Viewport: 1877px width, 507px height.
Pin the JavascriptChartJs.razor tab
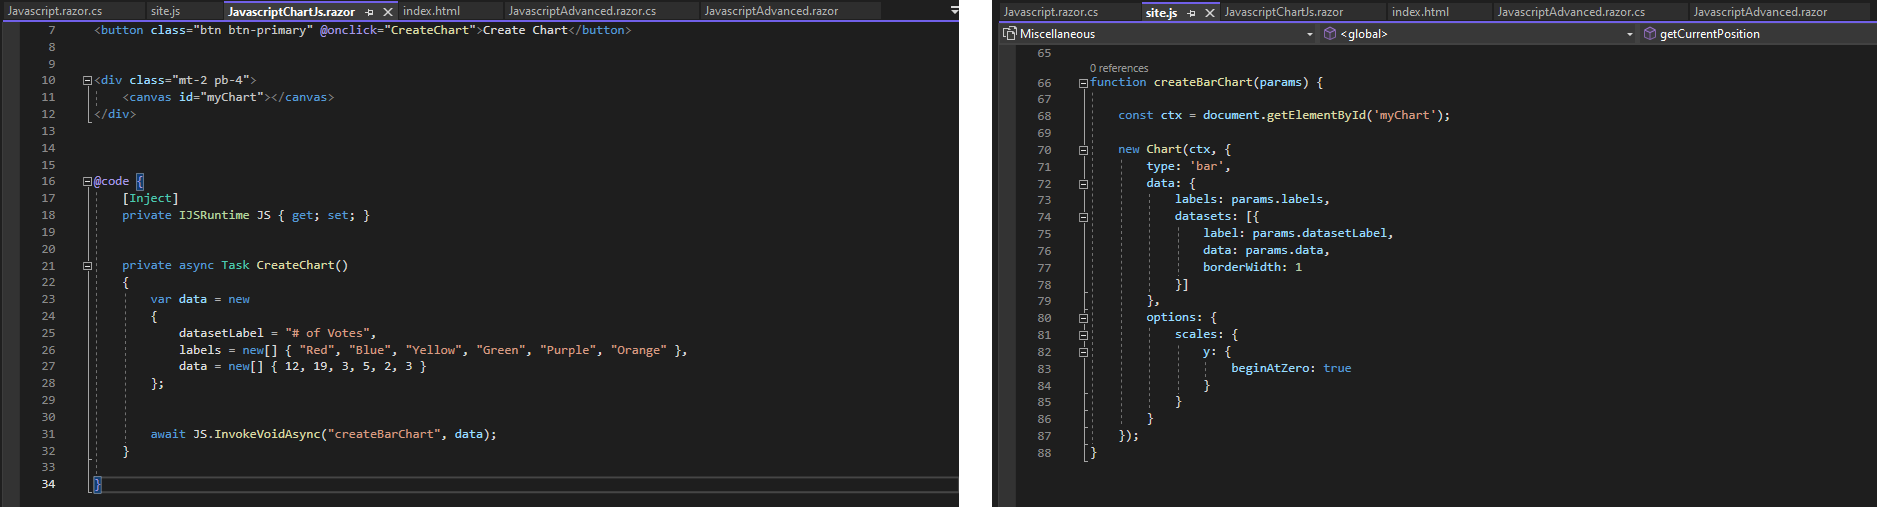point(370,12)
